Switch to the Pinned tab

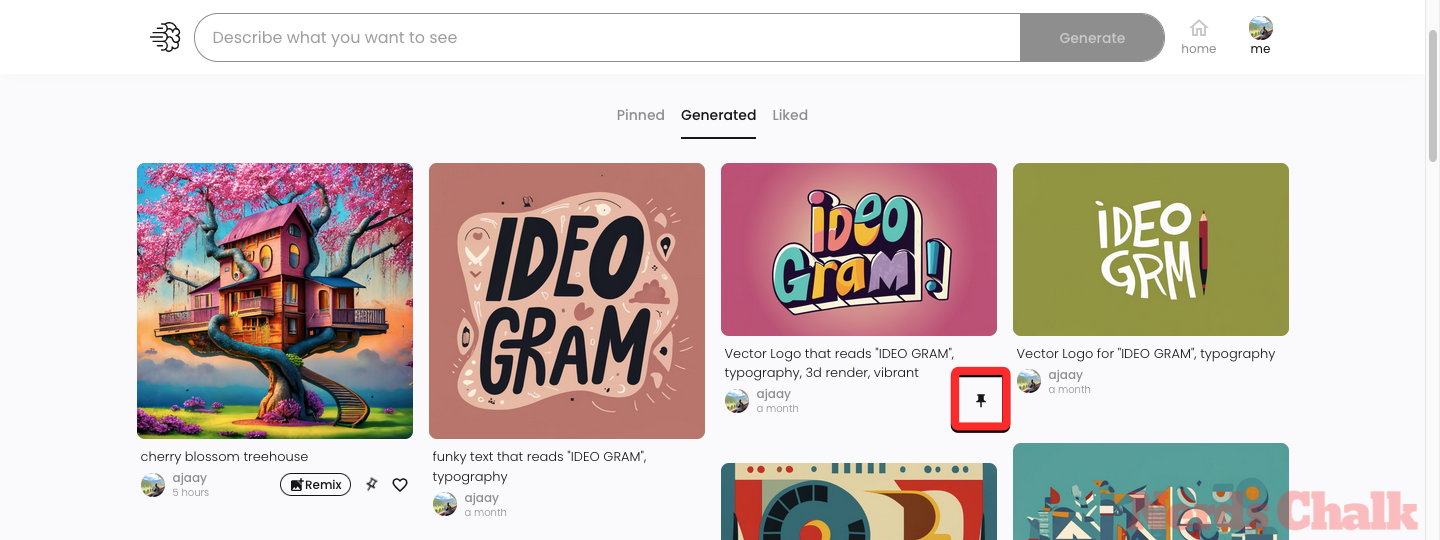click(641, 115)
